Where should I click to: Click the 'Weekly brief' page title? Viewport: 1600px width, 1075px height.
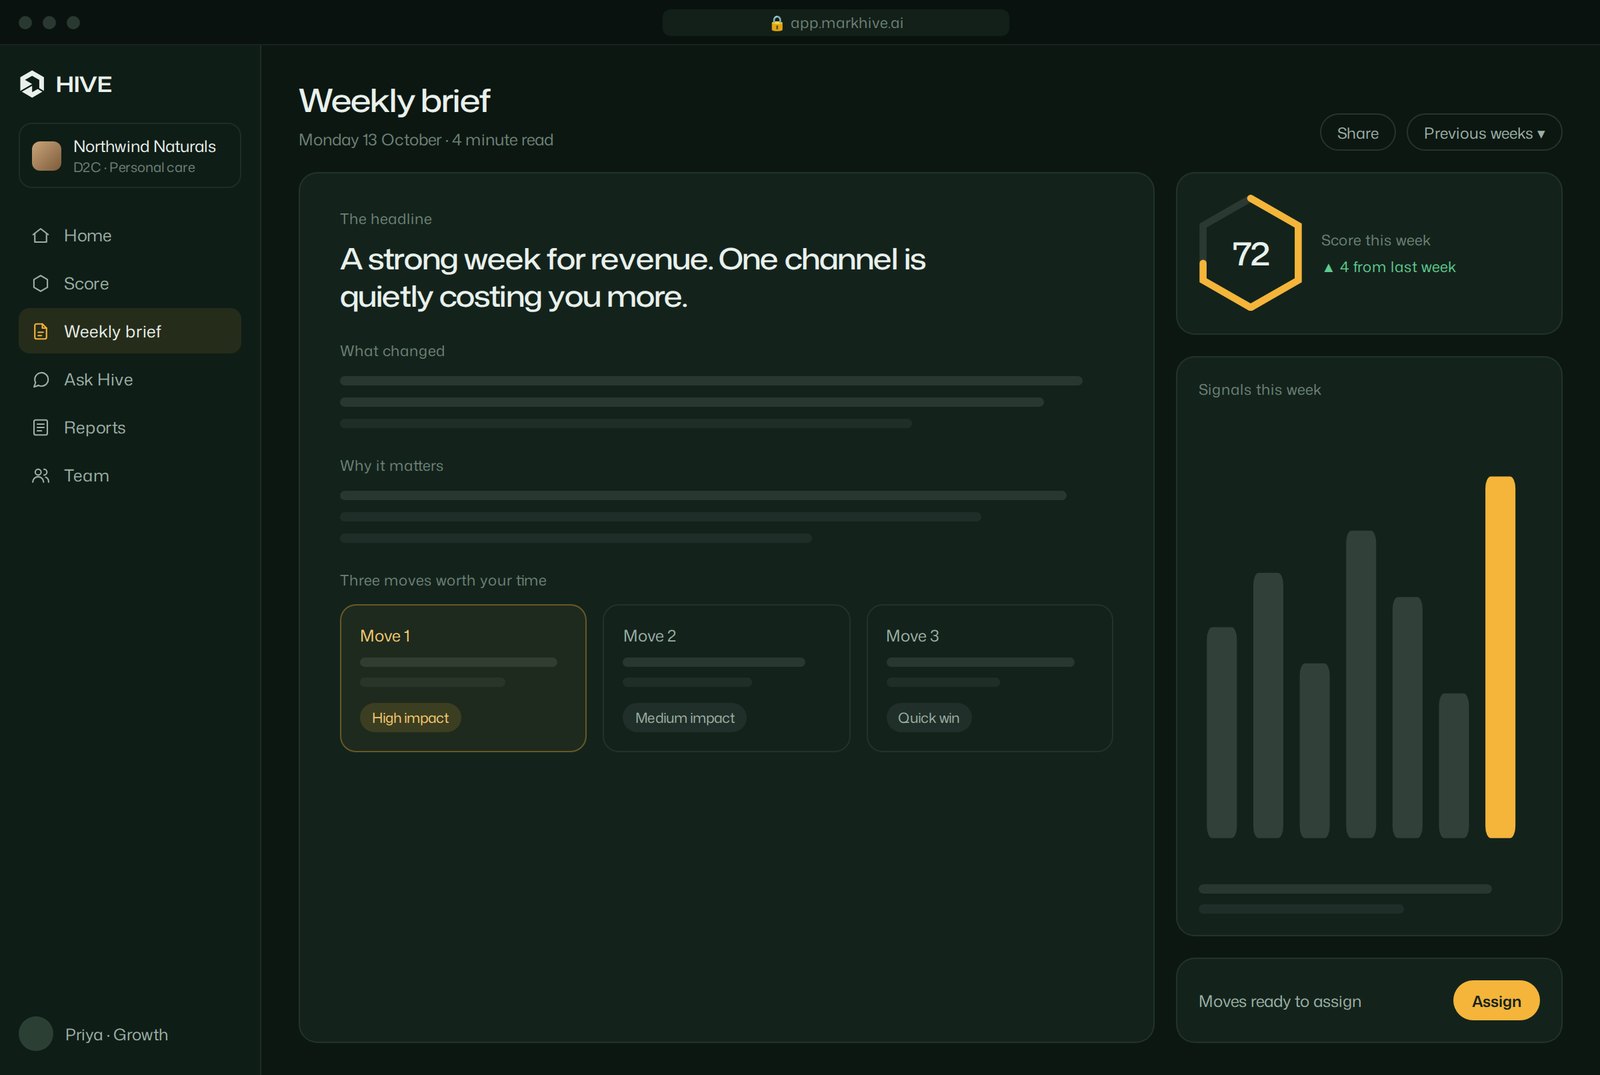coord(395,101)
